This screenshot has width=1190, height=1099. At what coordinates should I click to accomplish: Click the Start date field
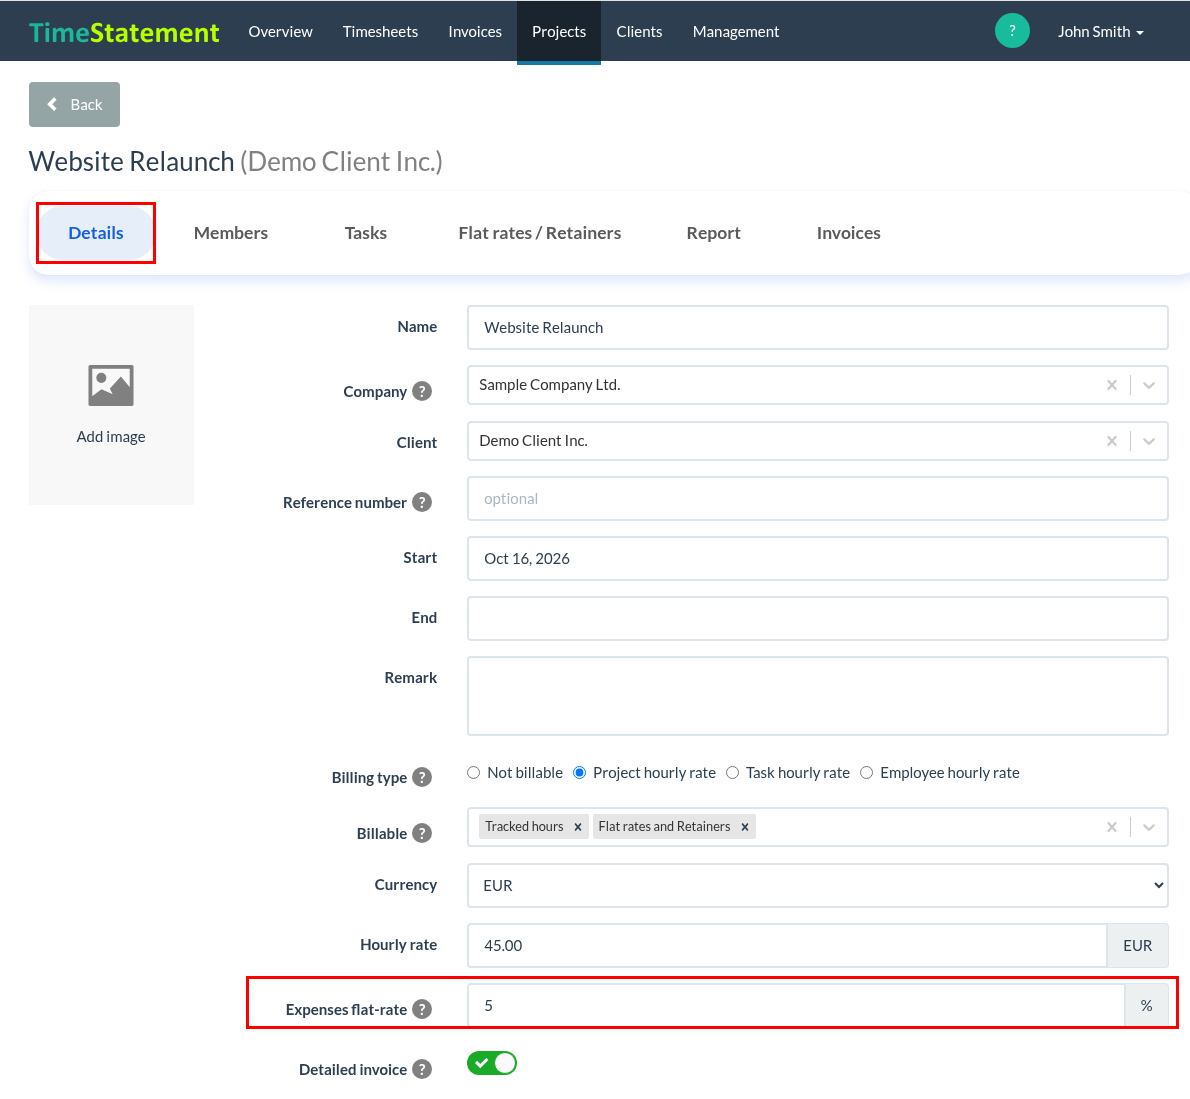point(817,559)
